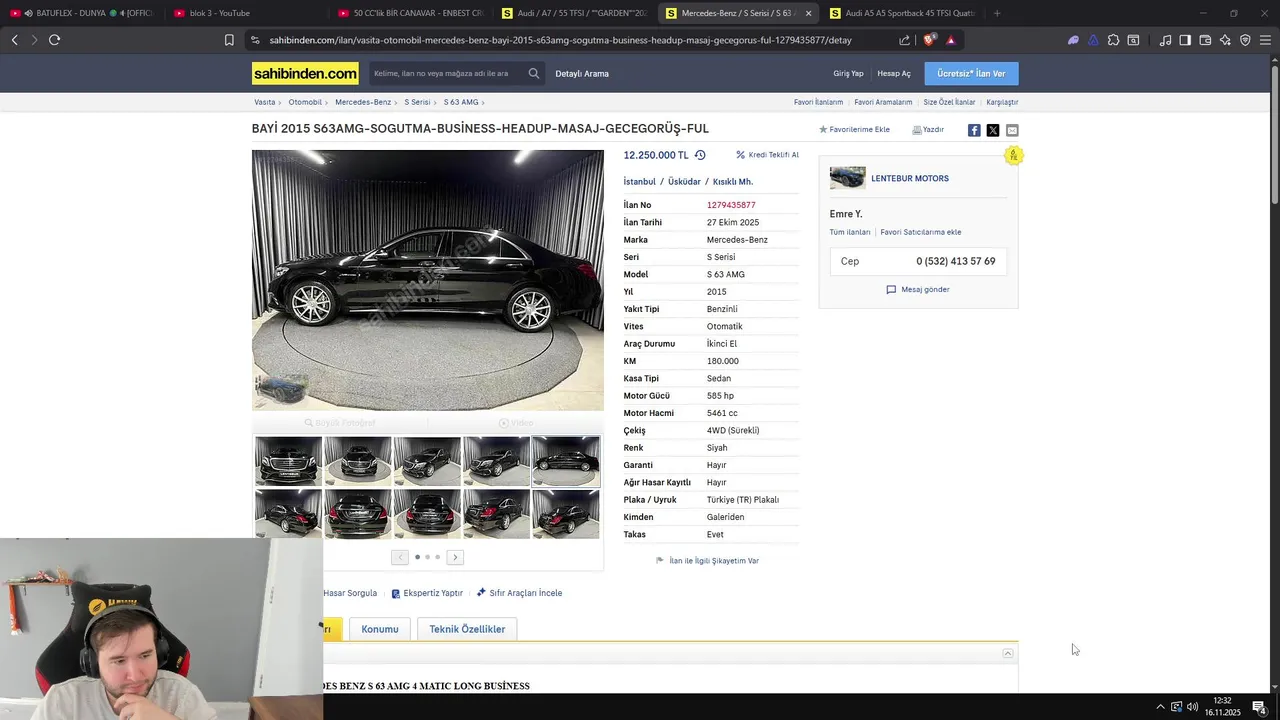
Task: Open the main car photo
Action: (x=428, y=280)
